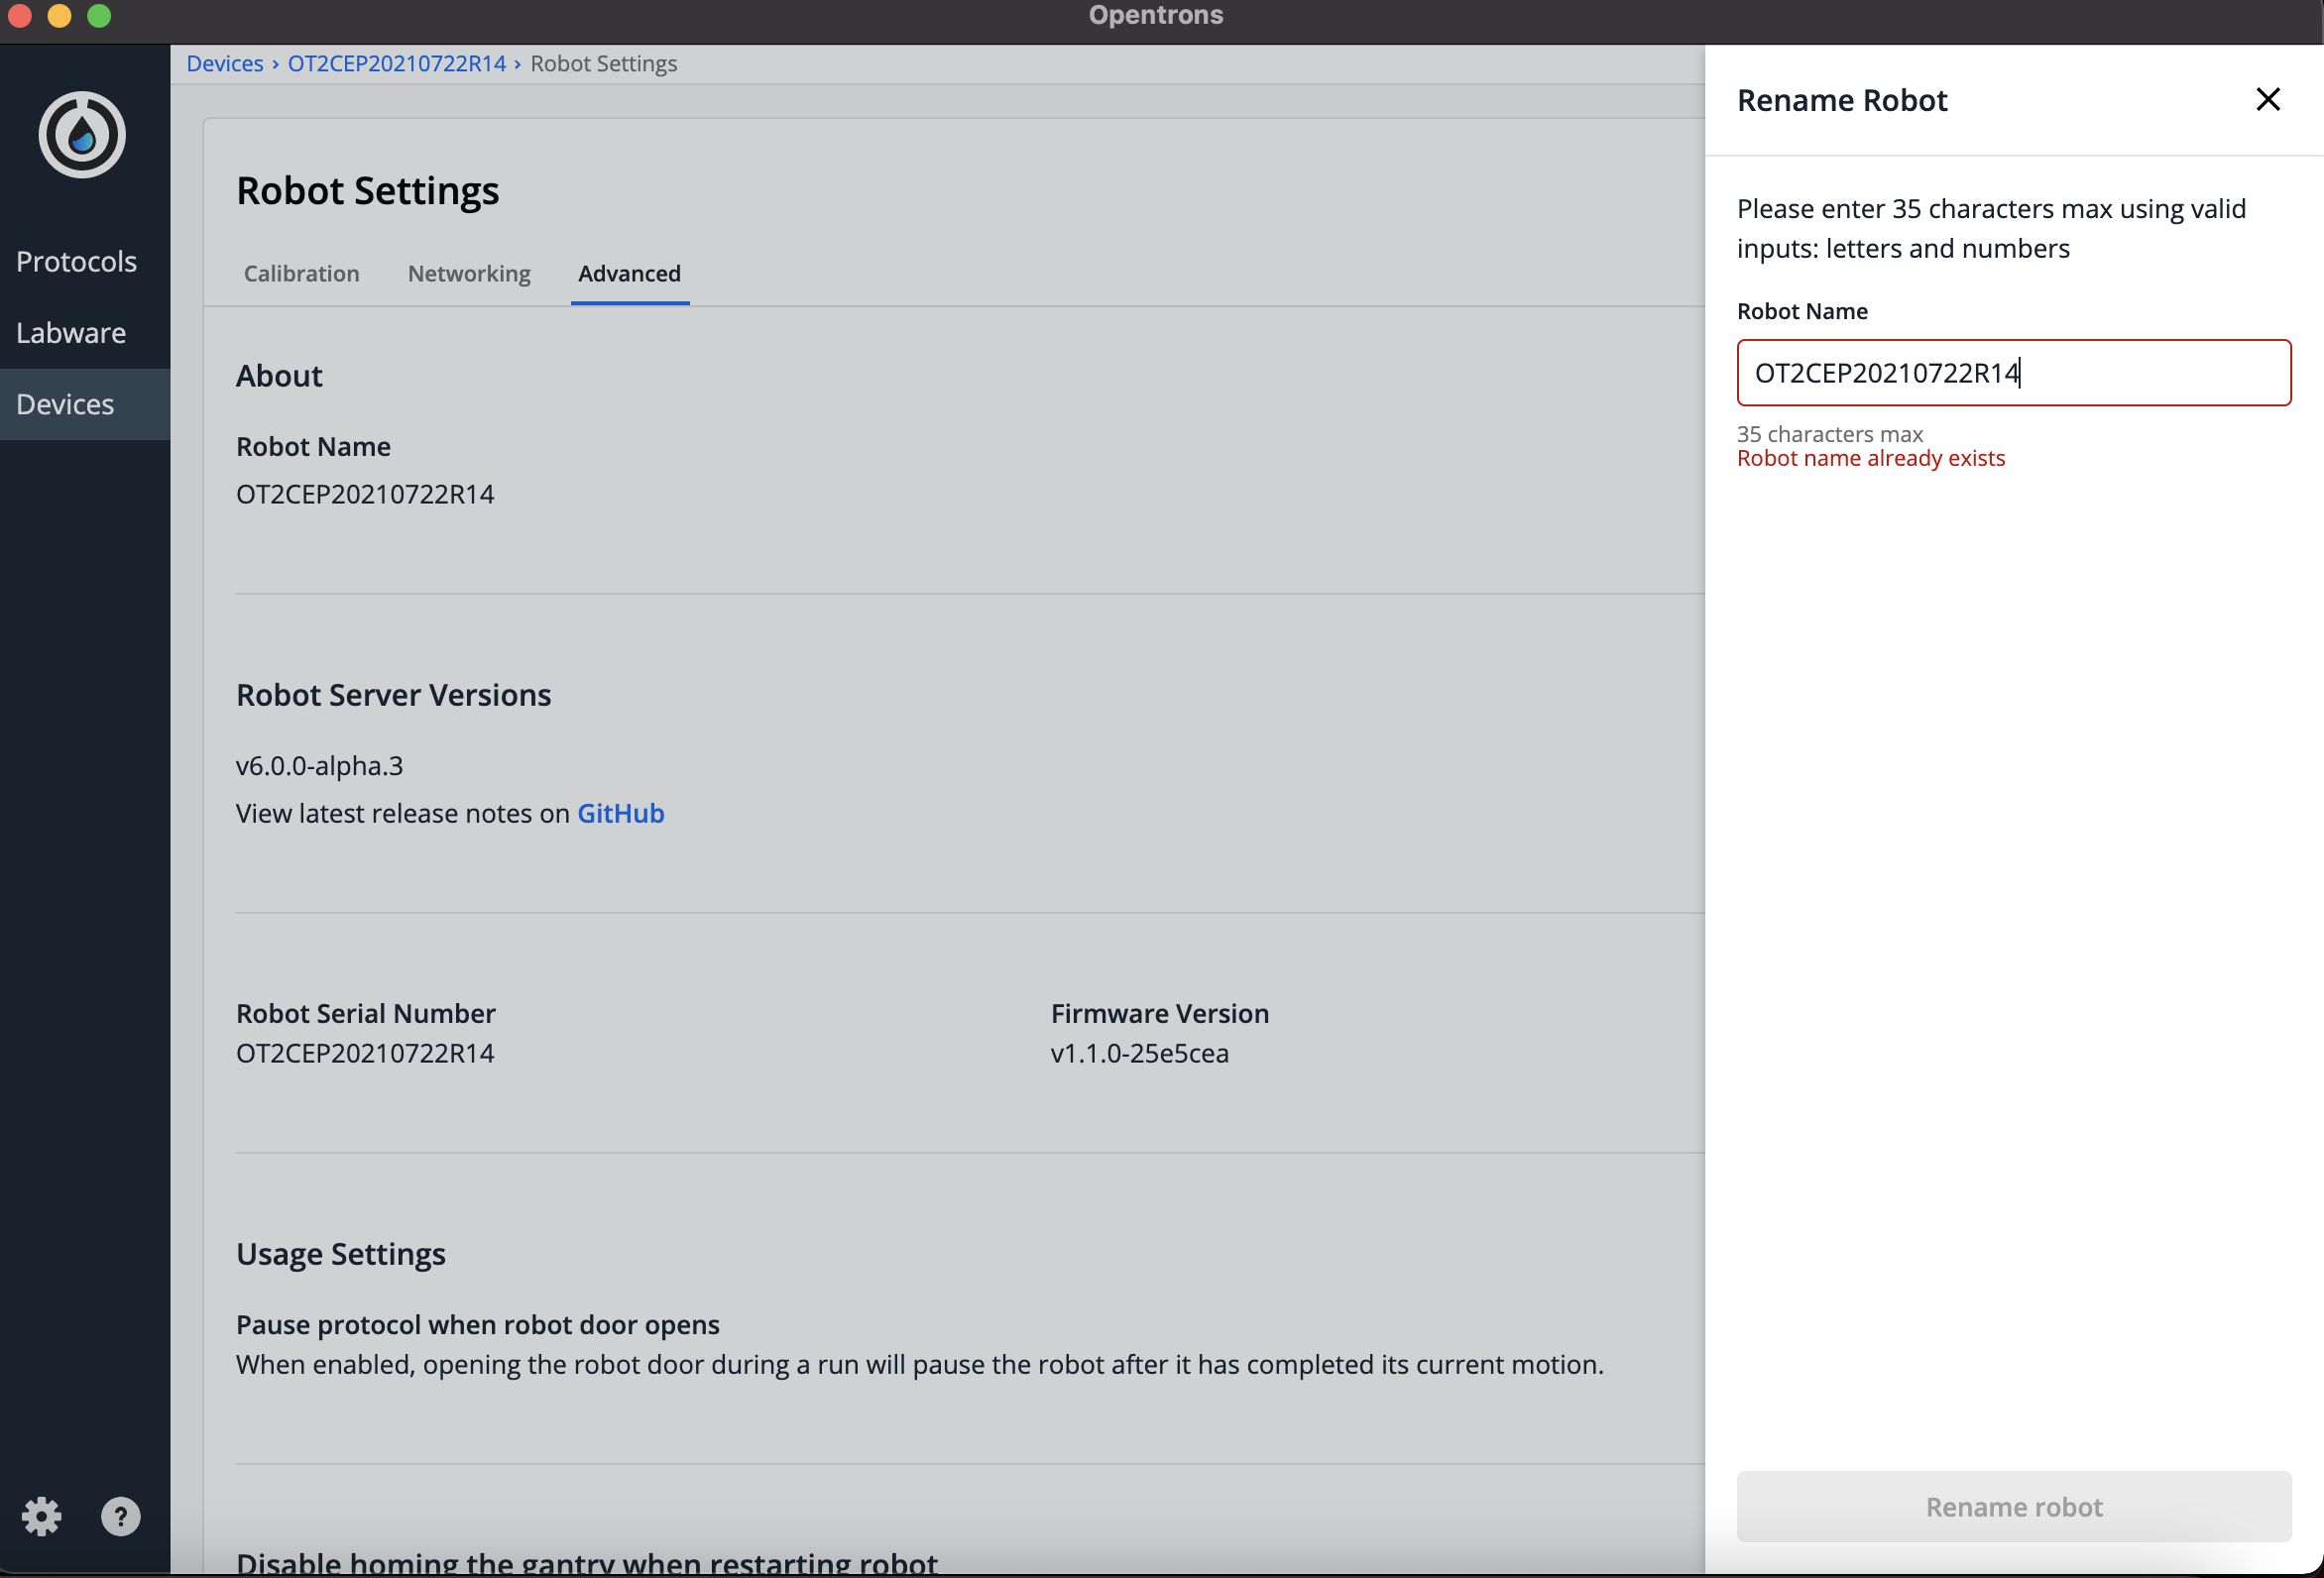Screen dimensions: 2324x1578
Task: Switch to the Calibration tab
Action: tap(302, 273)
